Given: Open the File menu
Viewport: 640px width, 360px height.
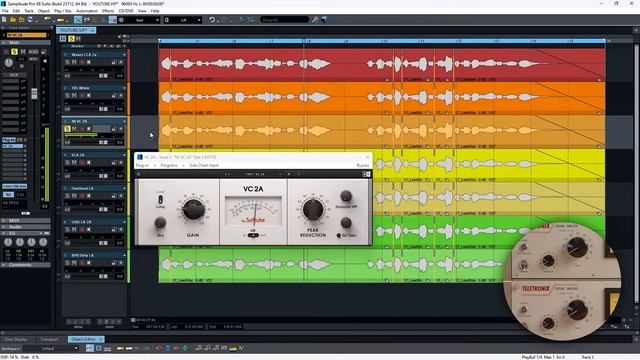Looking at the screenshot, I should pos(5,11).
